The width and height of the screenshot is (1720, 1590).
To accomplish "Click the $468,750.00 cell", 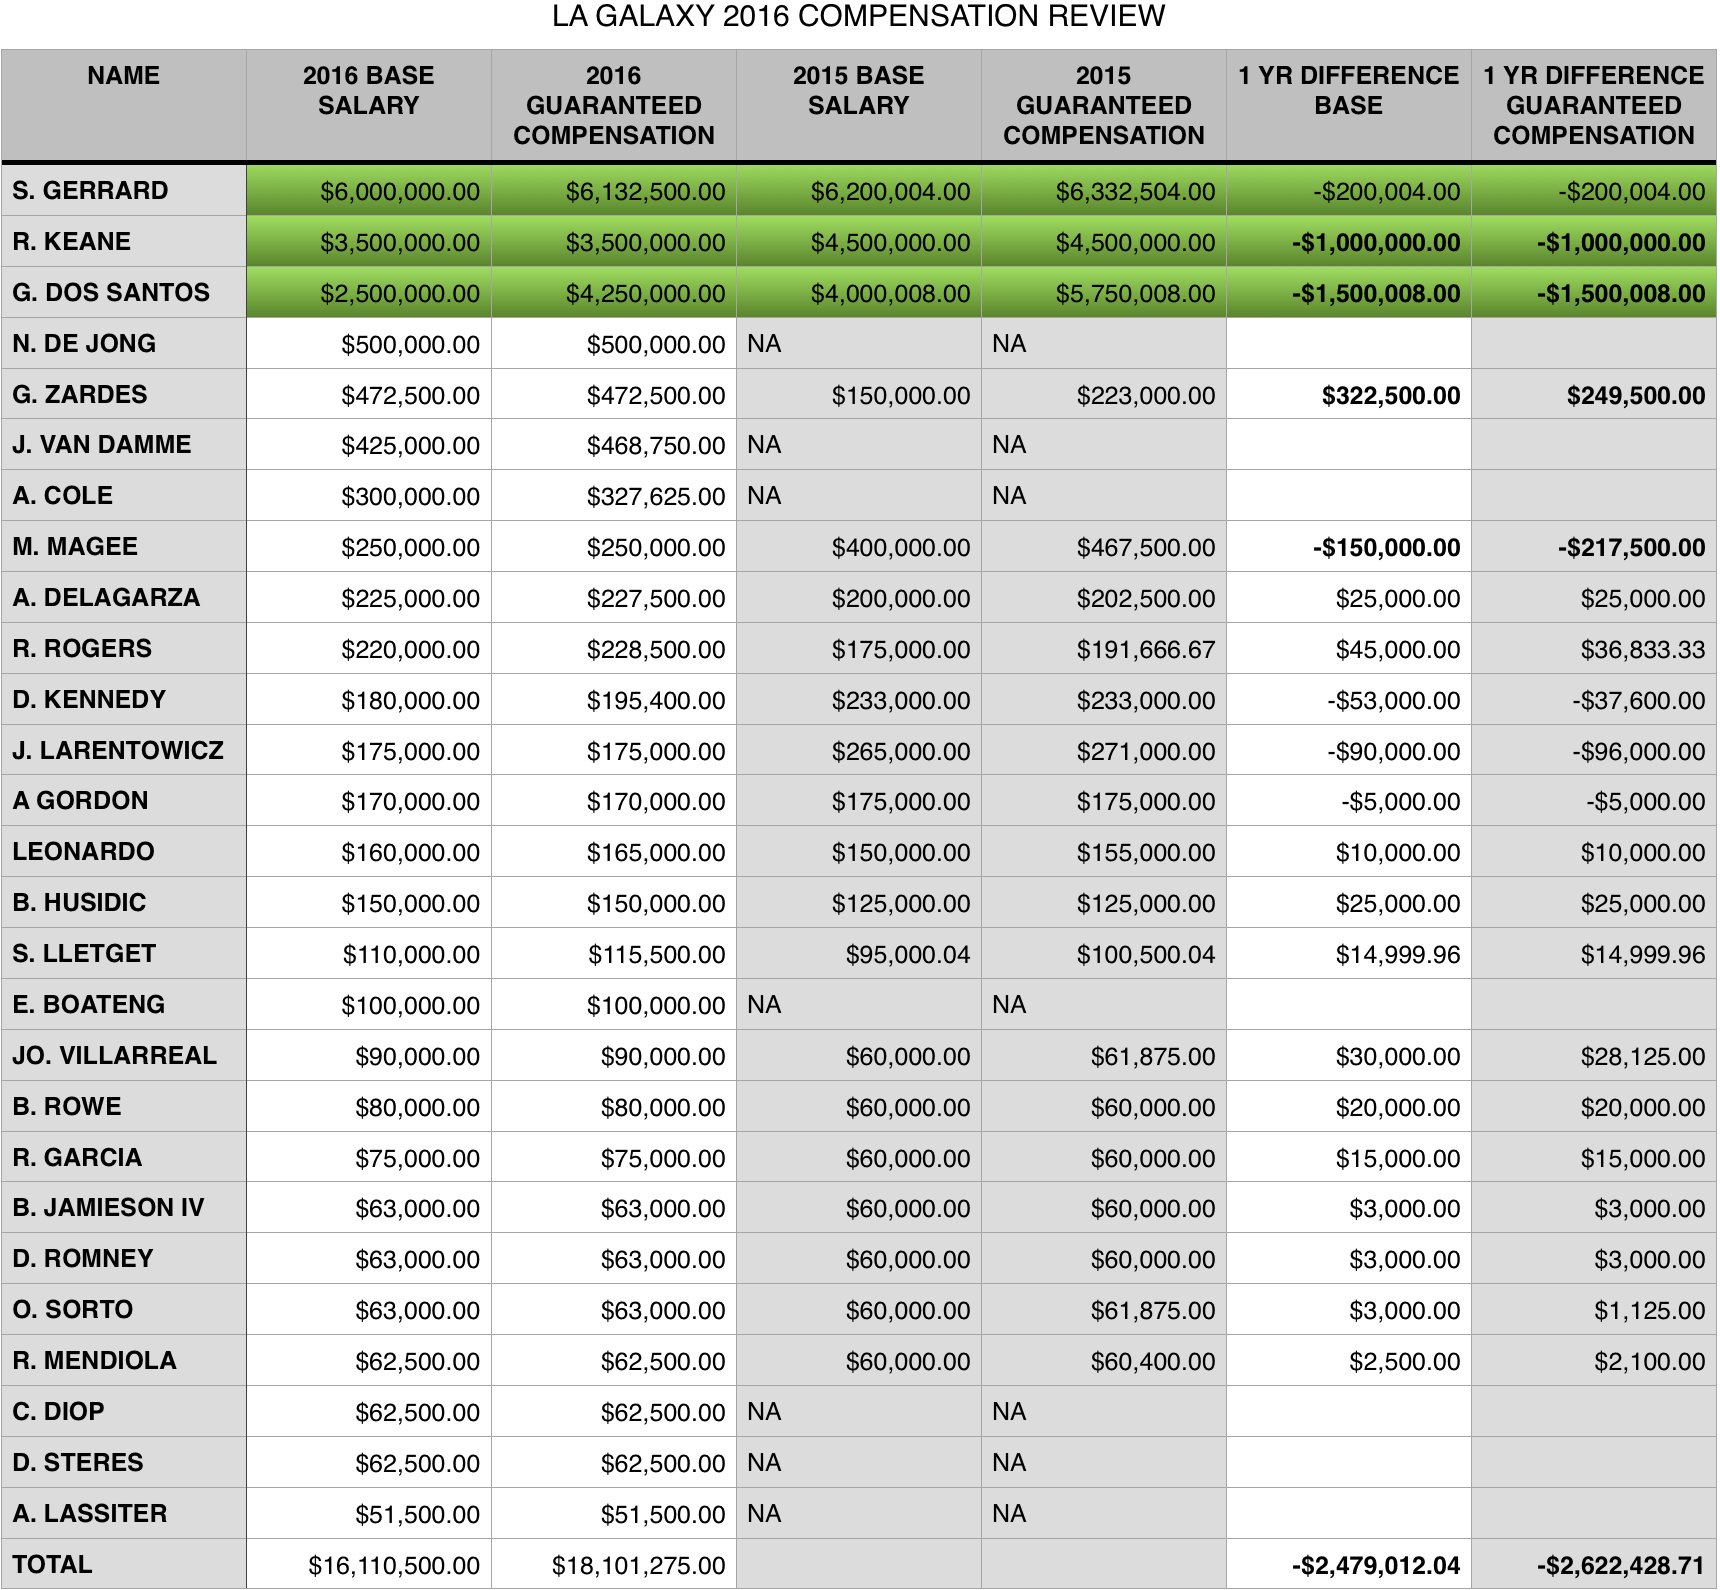I will [x=614, y=444].
